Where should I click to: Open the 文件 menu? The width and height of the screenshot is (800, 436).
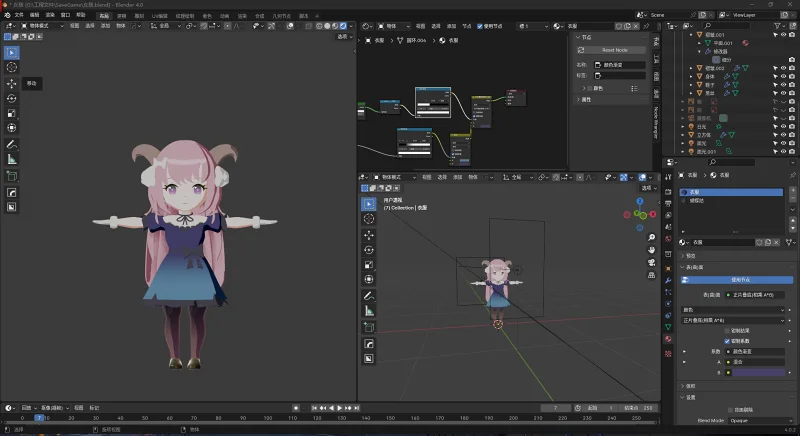(19, 15)
